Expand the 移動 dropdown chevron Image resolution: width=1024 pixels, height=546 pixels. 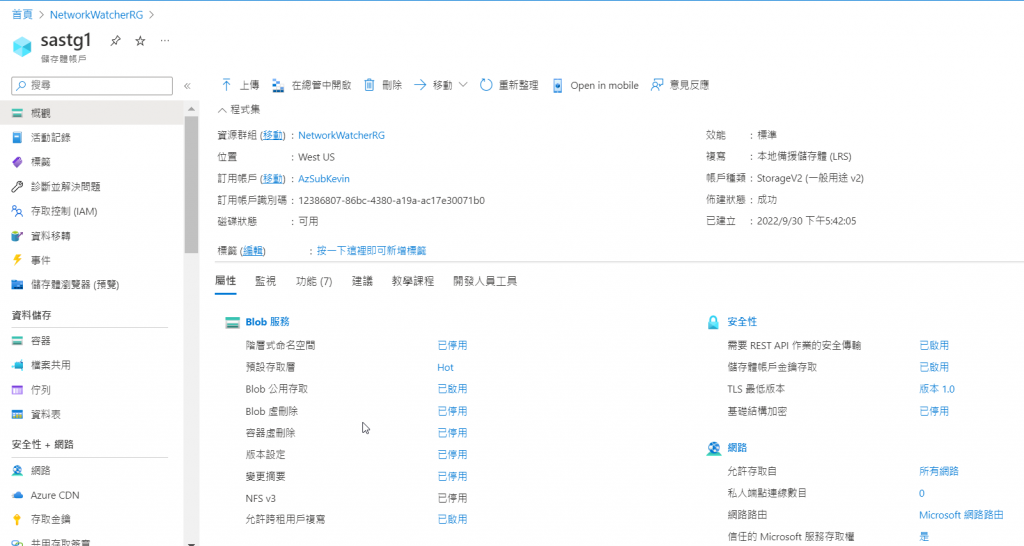pos(463,85)
